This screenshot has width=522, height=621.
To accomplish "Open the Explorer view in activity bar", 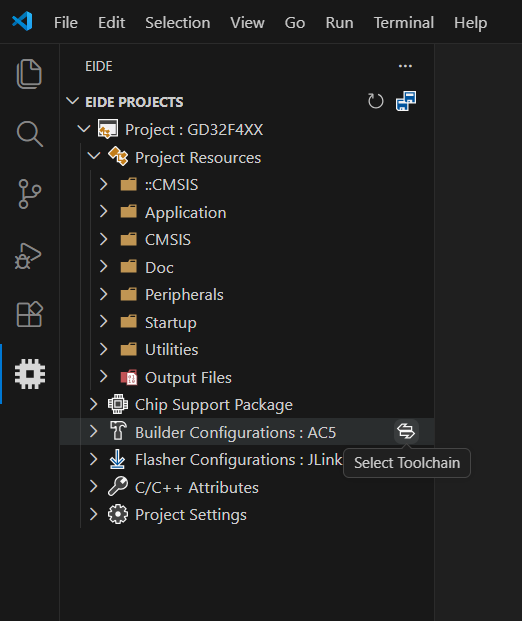I will 29,74.
